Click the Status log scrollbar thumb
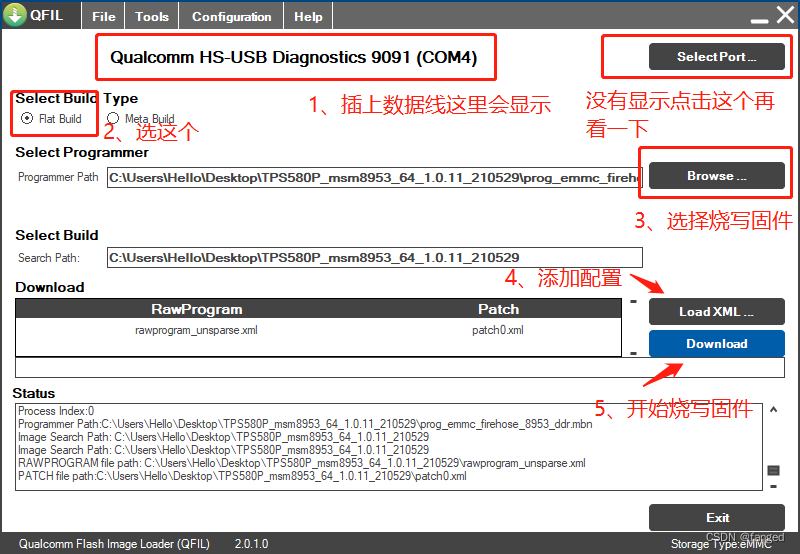 pyautogui.click(x=773, y=470)
